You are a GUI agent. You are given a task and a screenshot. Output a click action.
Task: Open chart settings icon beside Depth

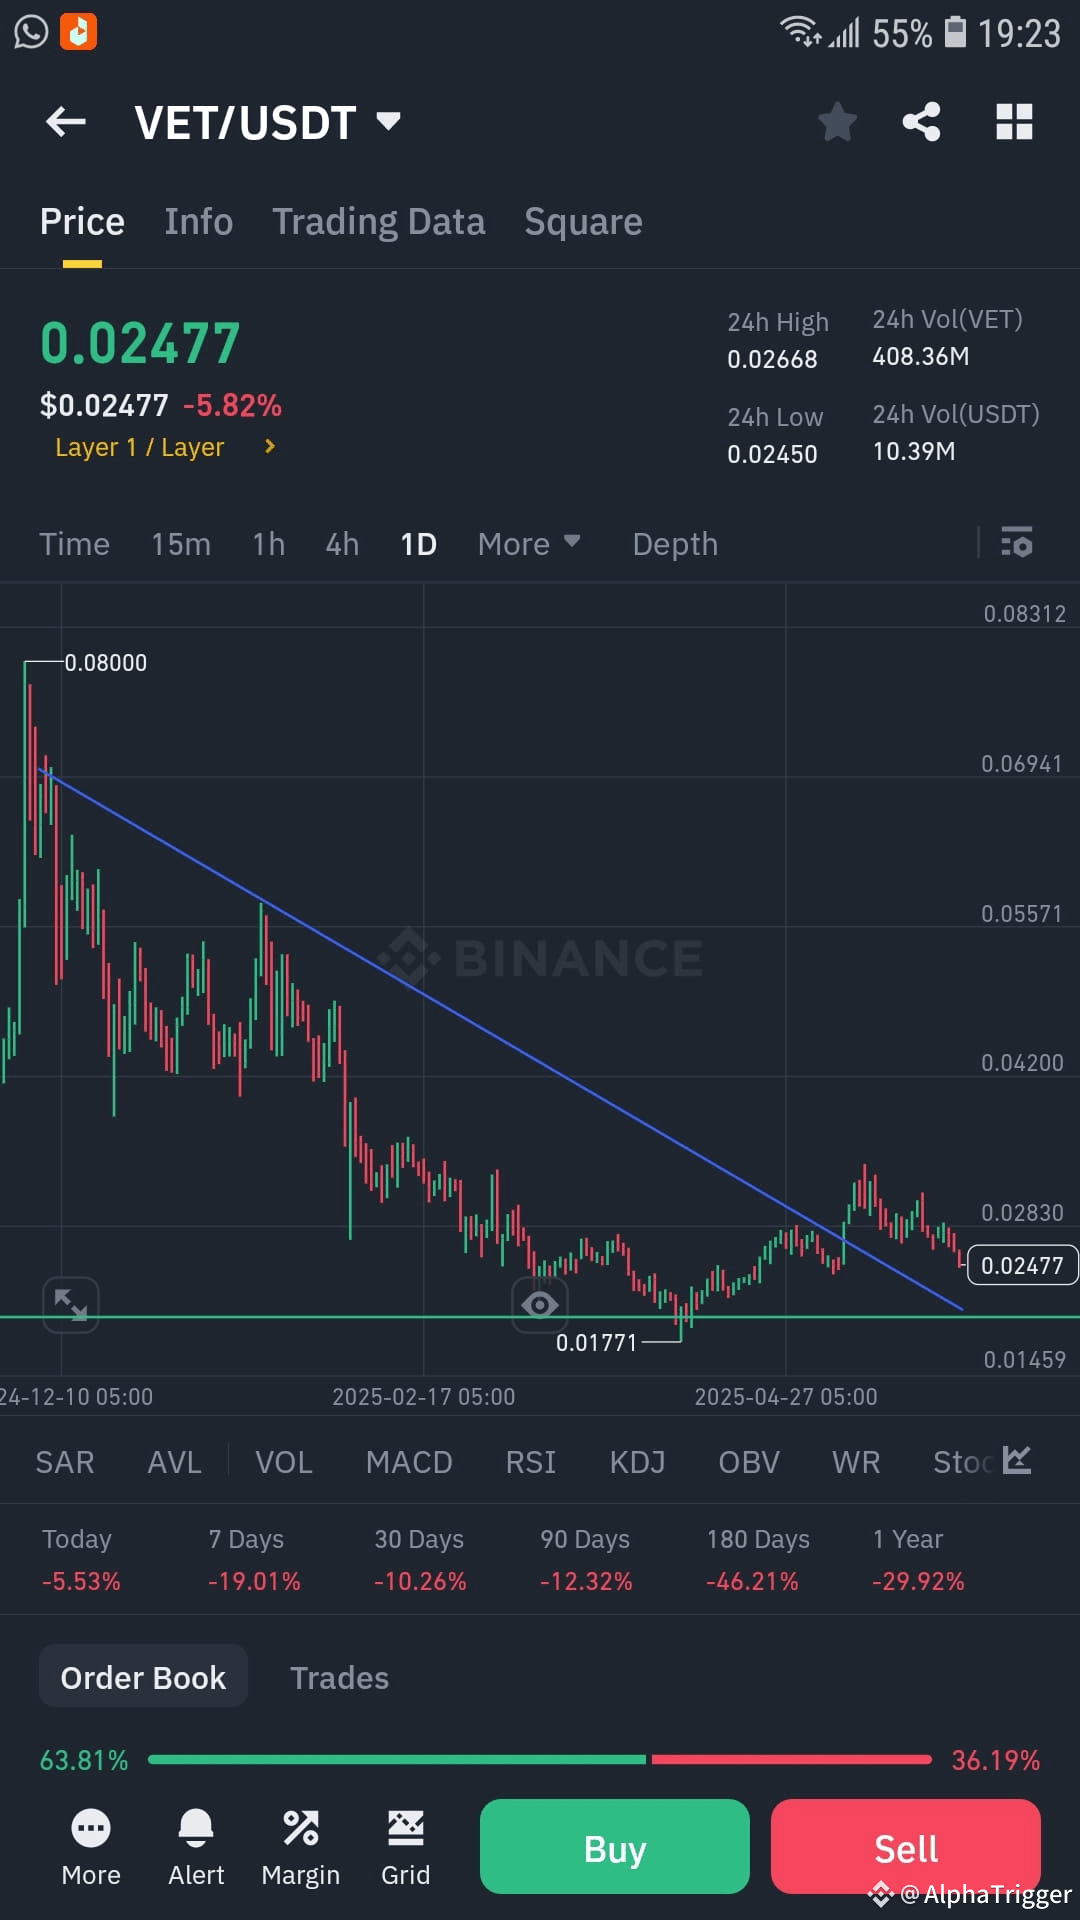coord(1016,543)
